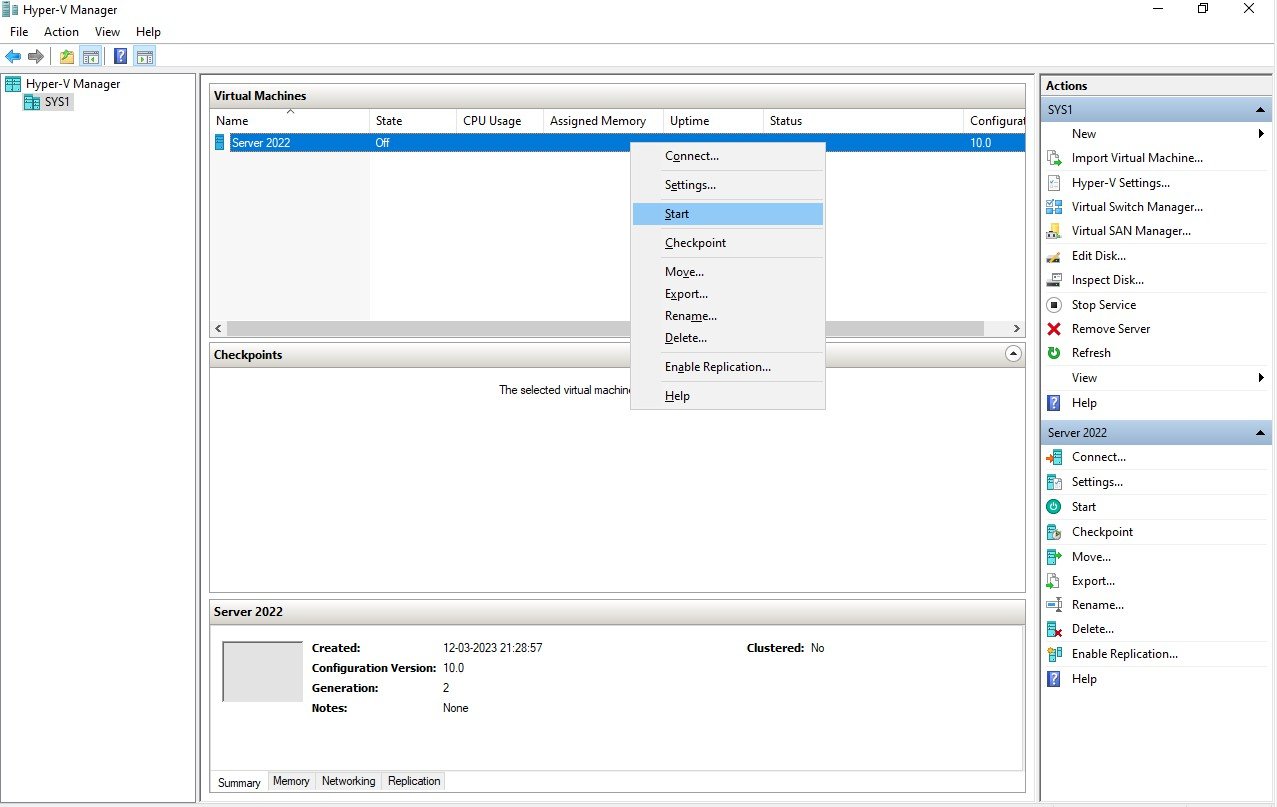
Task: Click the Import Virtual Machine icon
Action: (1054, 158)
